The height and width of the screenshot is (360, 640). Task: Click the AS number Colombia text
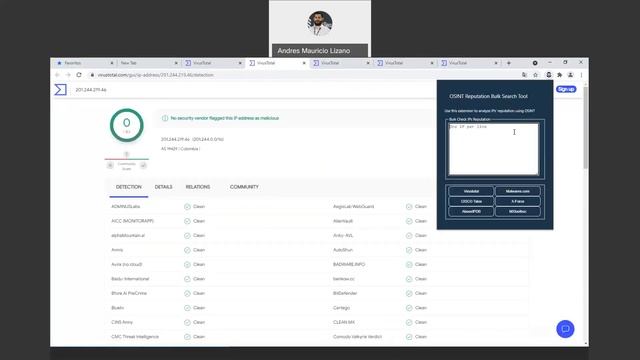[x=180, y=149]
